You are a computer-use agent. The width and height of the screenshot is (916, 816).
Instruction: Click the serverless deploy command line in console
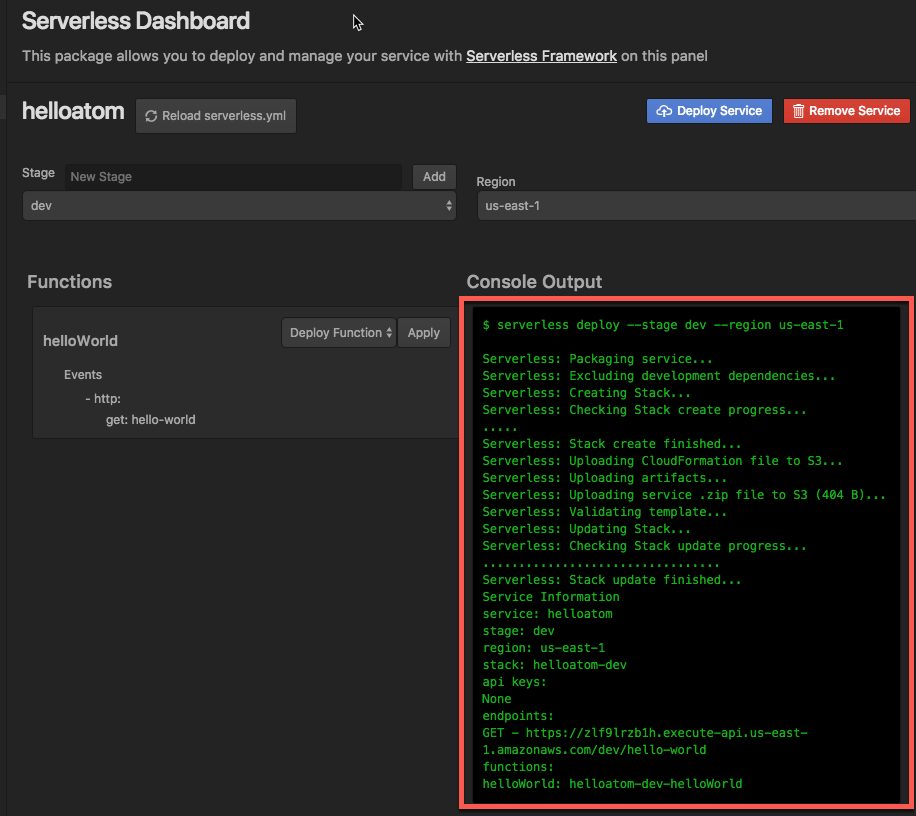[663, 325]
